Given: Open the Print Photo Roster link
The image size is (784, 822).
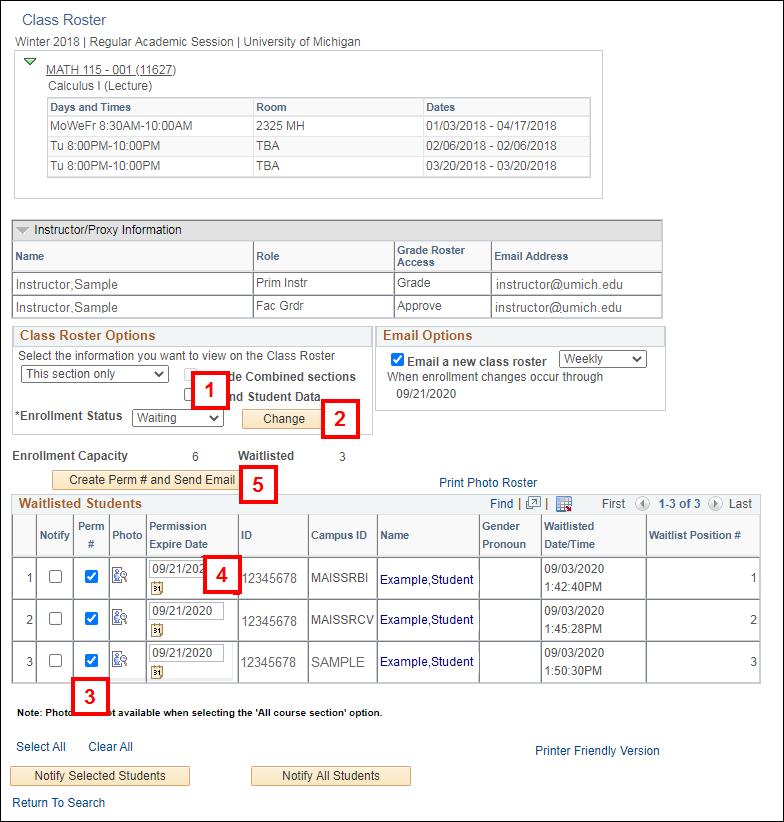Looking at the screenshot, I should pos(488,483).
